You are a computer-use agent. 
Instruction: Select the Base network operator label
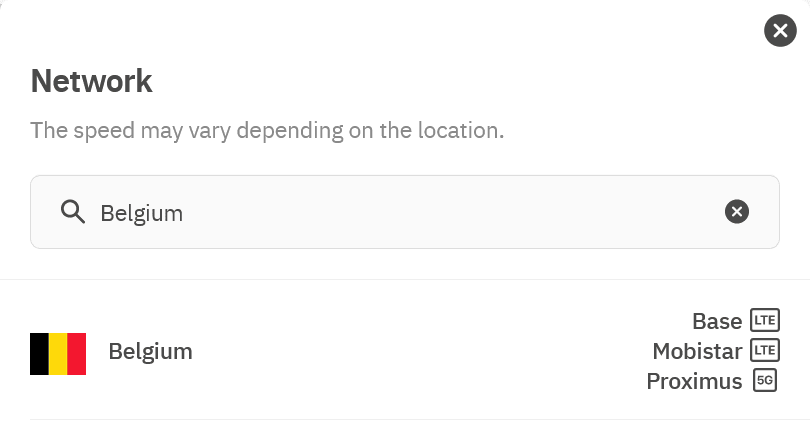pyautogui.click(x=717, y=321)
